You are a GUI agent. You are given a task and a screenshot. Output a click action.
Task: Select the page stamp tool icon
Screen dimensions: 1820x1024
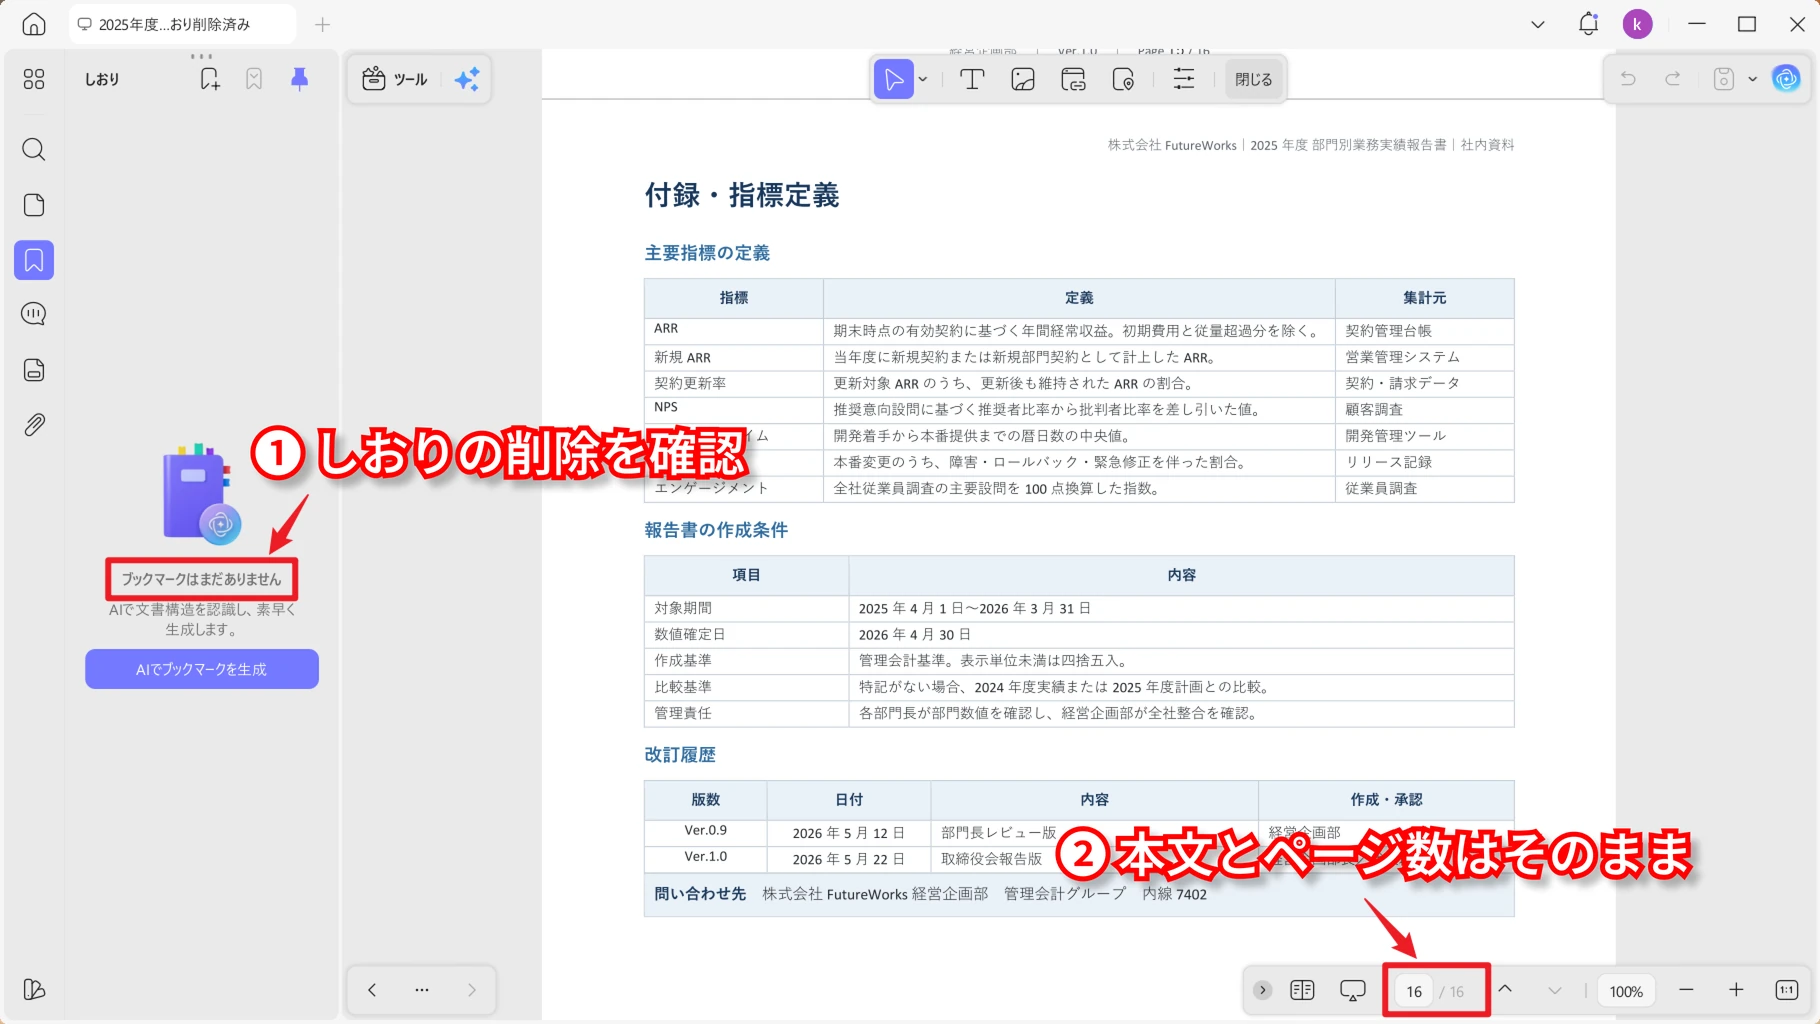pos(1123,79)
